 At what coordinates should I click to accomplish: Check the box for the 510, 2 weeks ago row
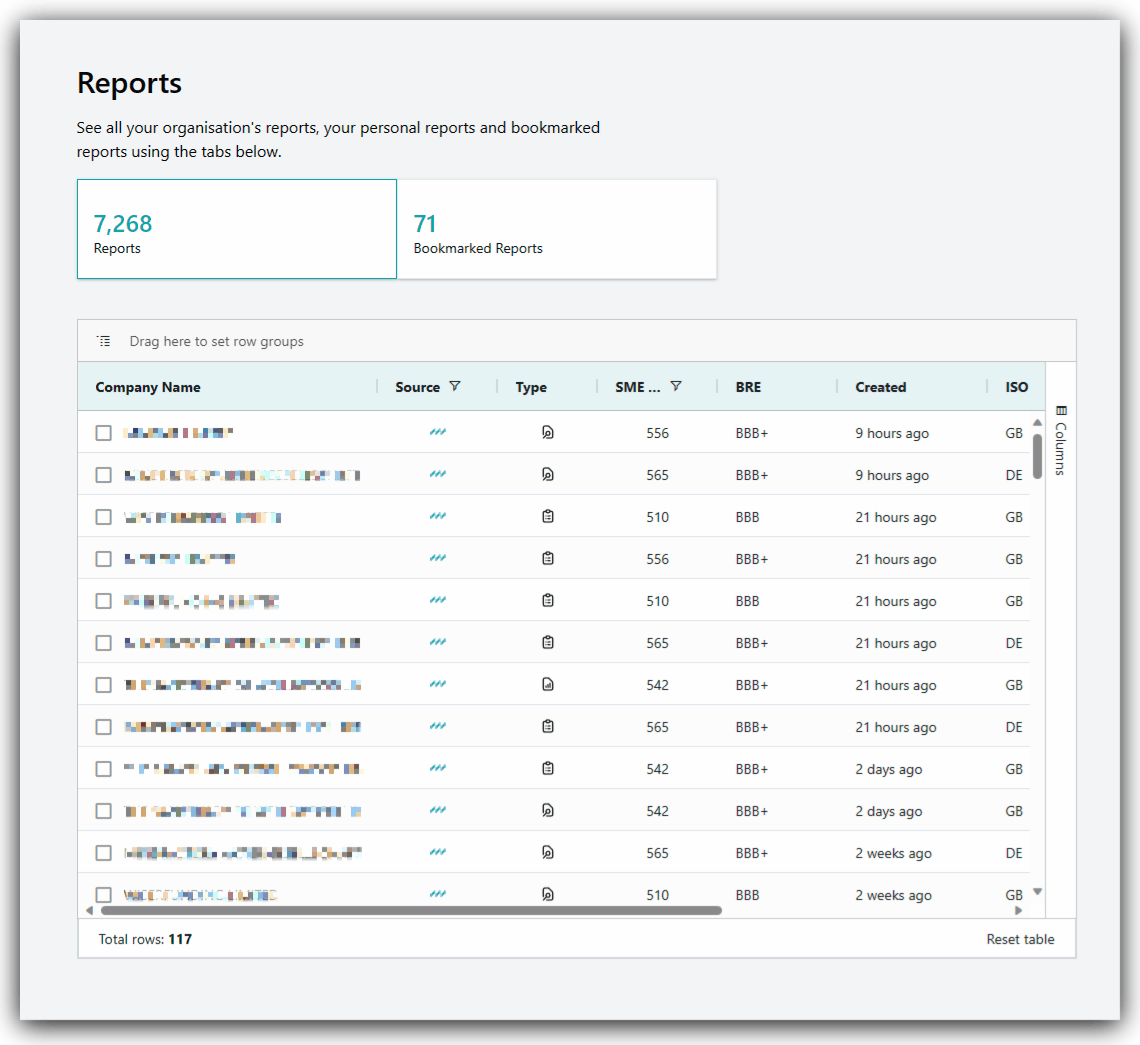[x=103, y=895]
